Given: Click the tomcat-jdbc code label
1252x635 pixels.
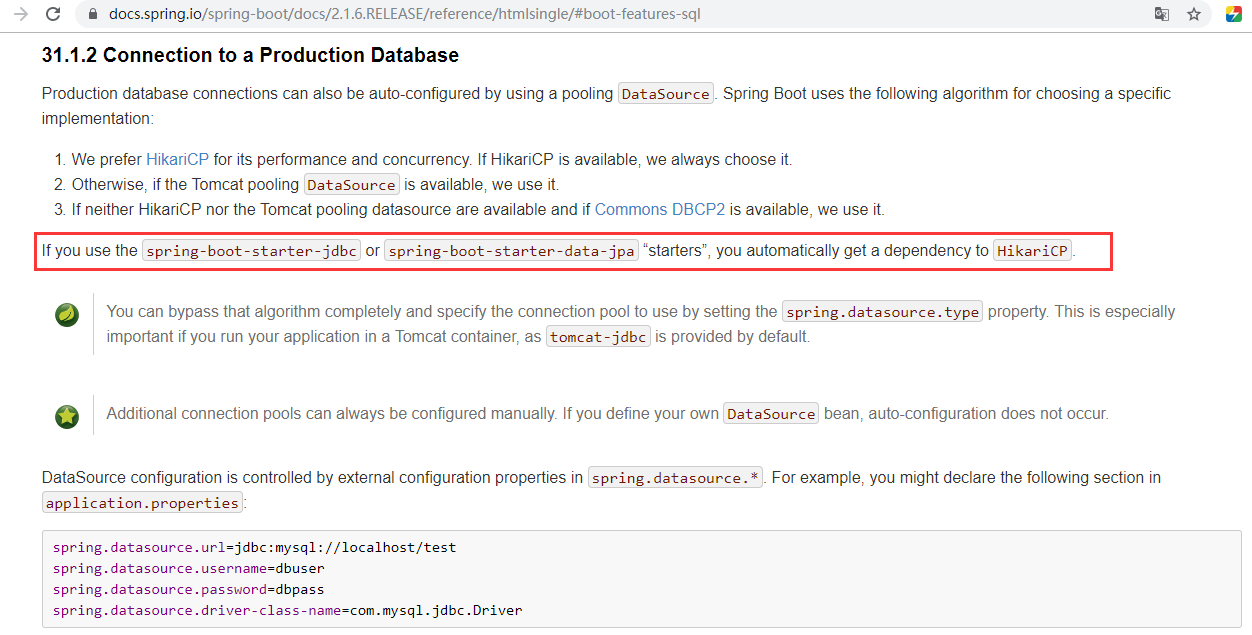Looking at the screenshot, I should pos(598,336).
